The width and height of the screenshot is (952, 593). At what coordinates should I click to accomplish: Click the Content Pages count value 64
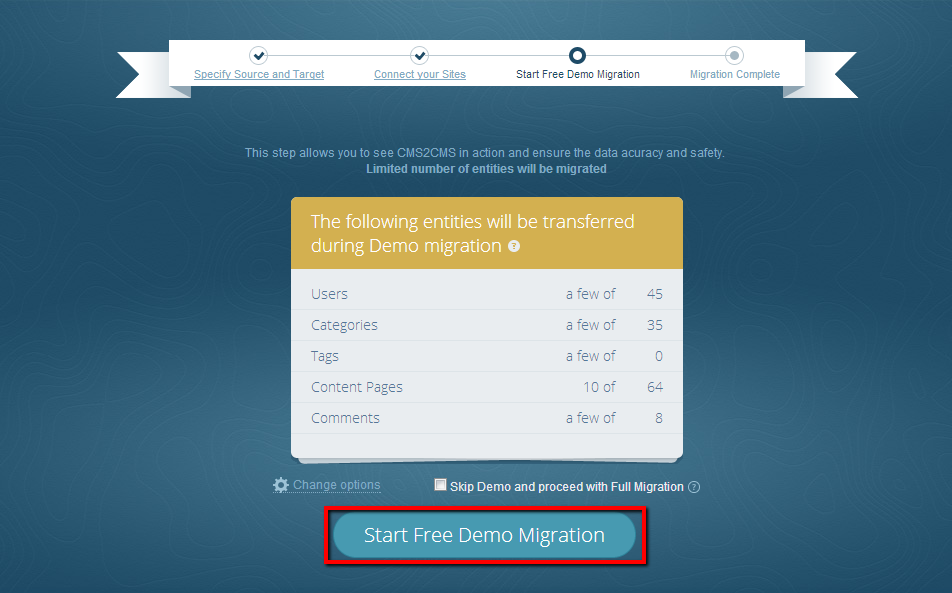click(654, 387)
